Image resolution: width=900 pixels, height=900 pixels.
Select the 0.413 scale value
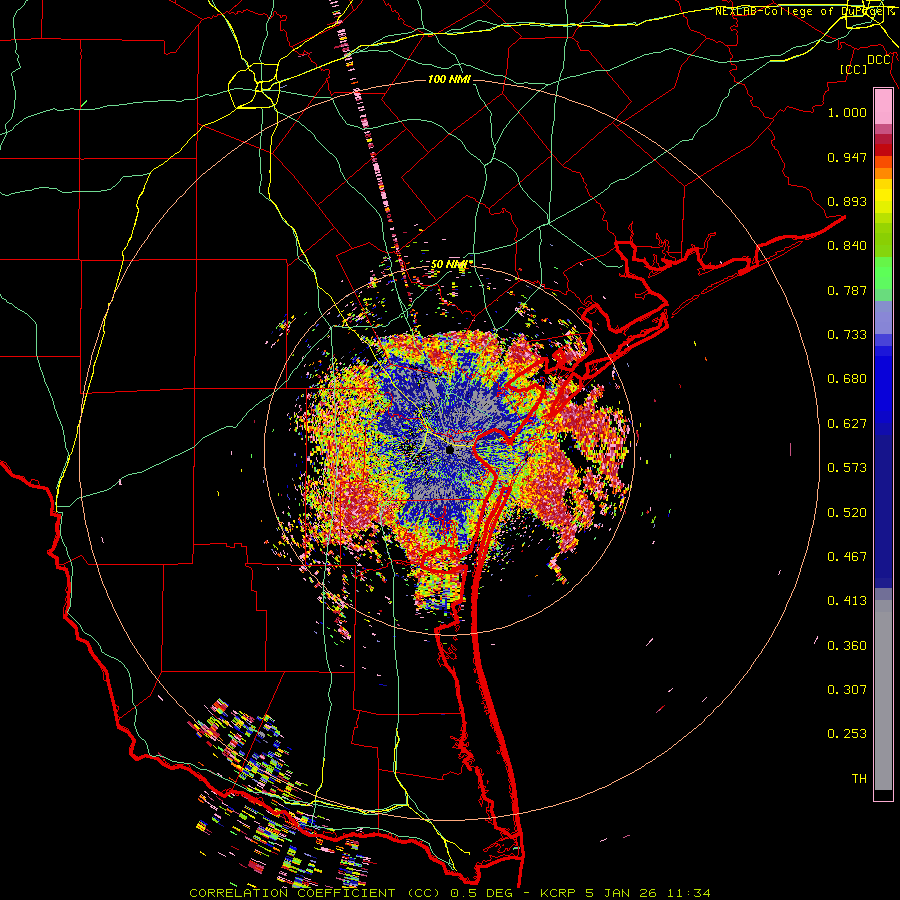pos(847,601)
